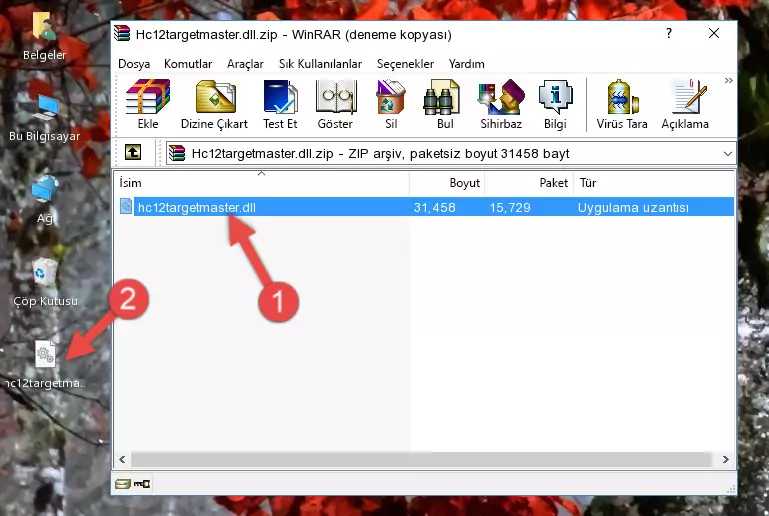Screen dimensions: 769x516
Task: Click the horizontal scrollbar right arrow
Action: coord(725,460)
